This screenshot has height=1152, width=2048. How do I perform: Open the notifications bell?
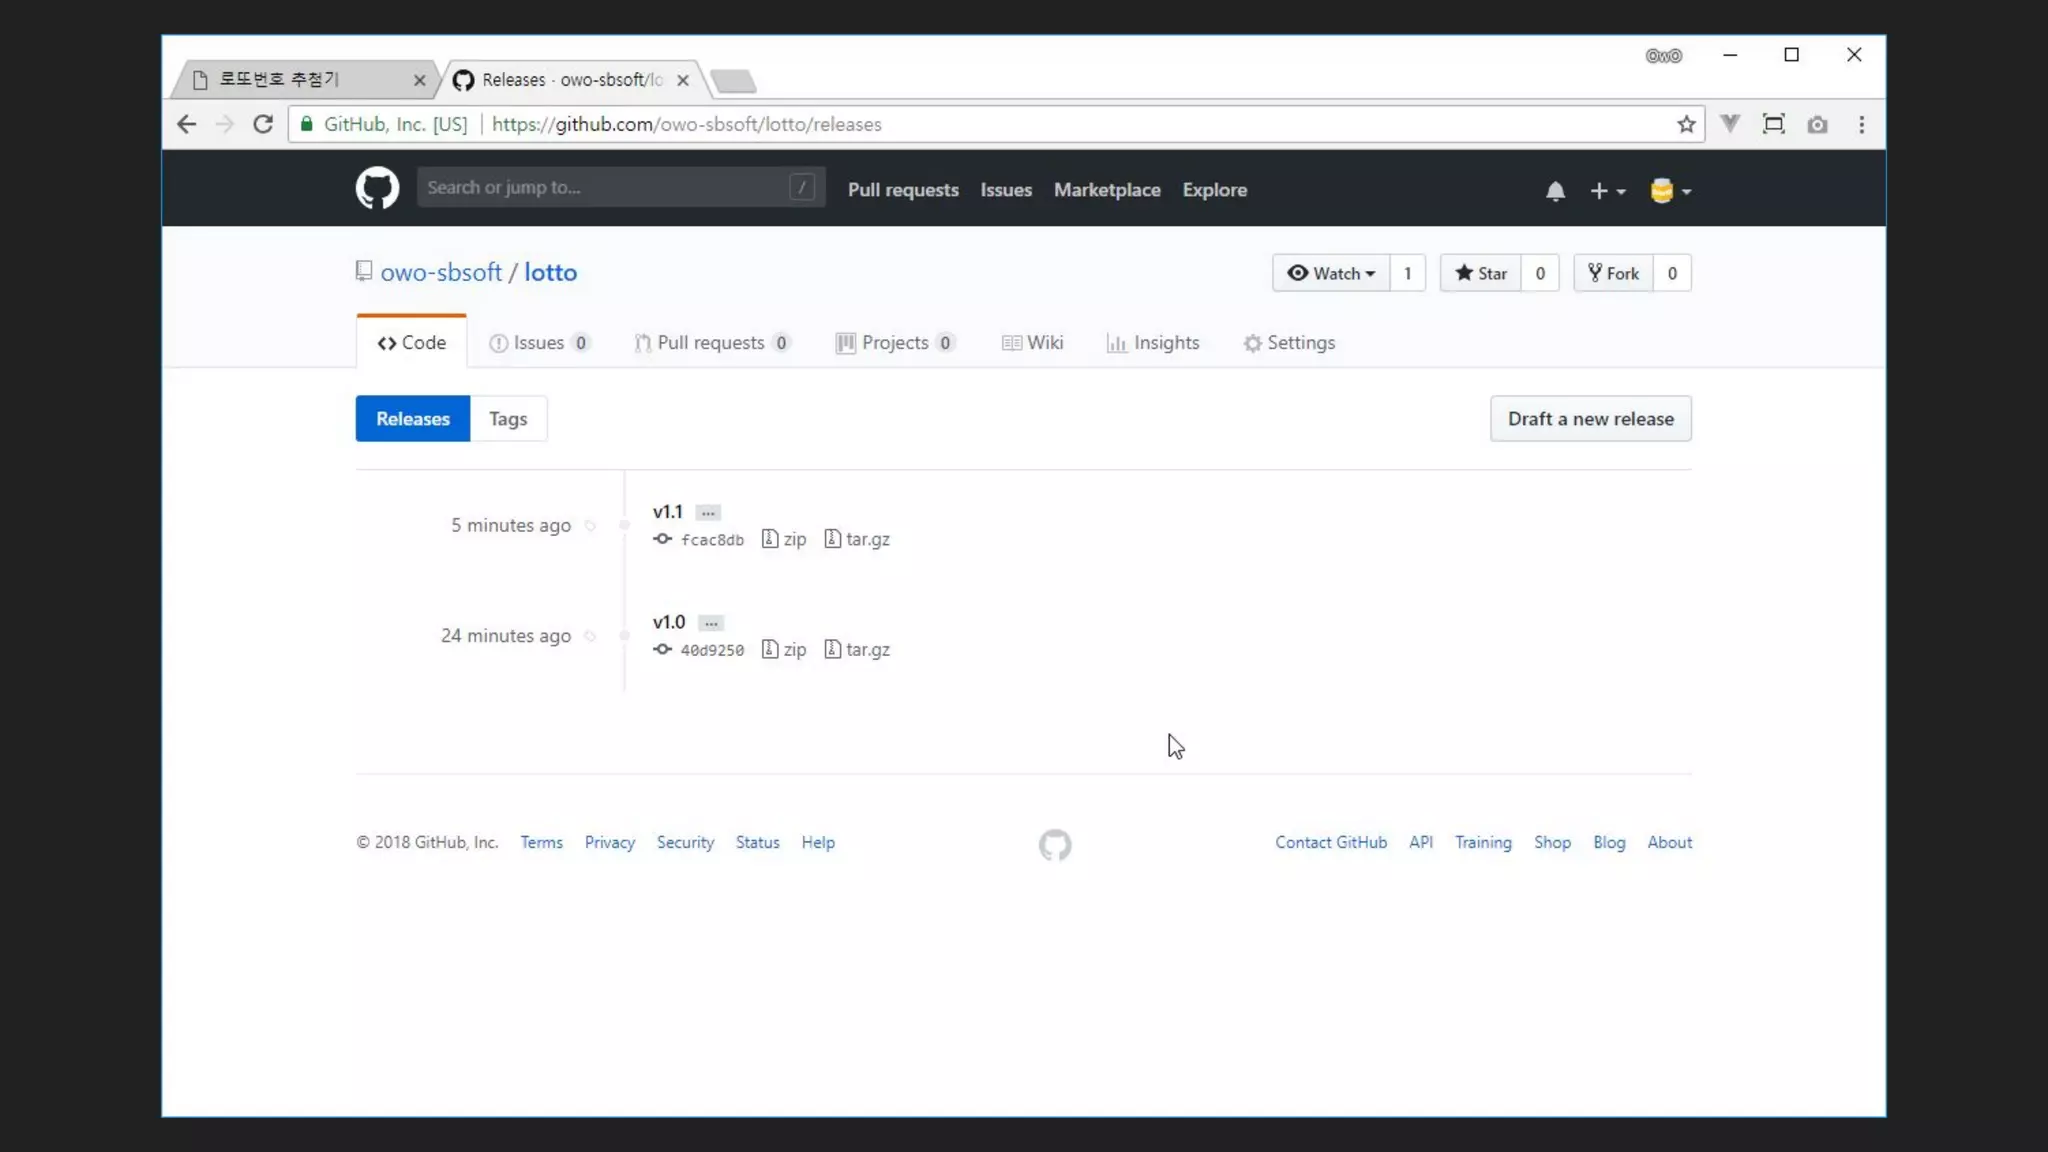coord(1554,191)
